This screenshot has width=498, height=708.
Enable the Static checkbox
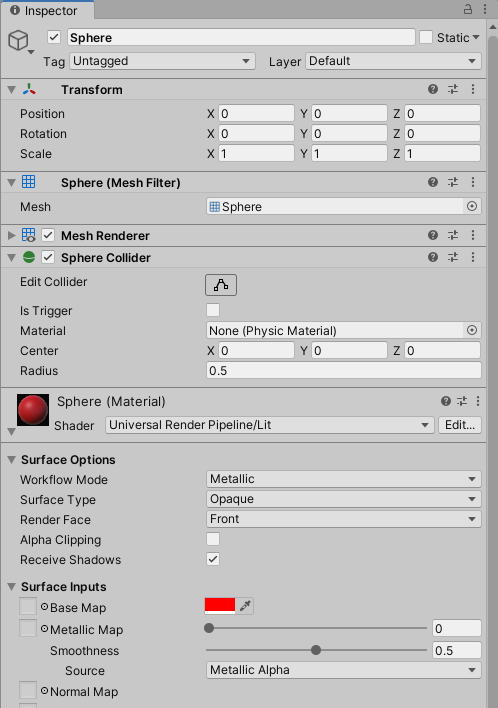click(426, 37)
